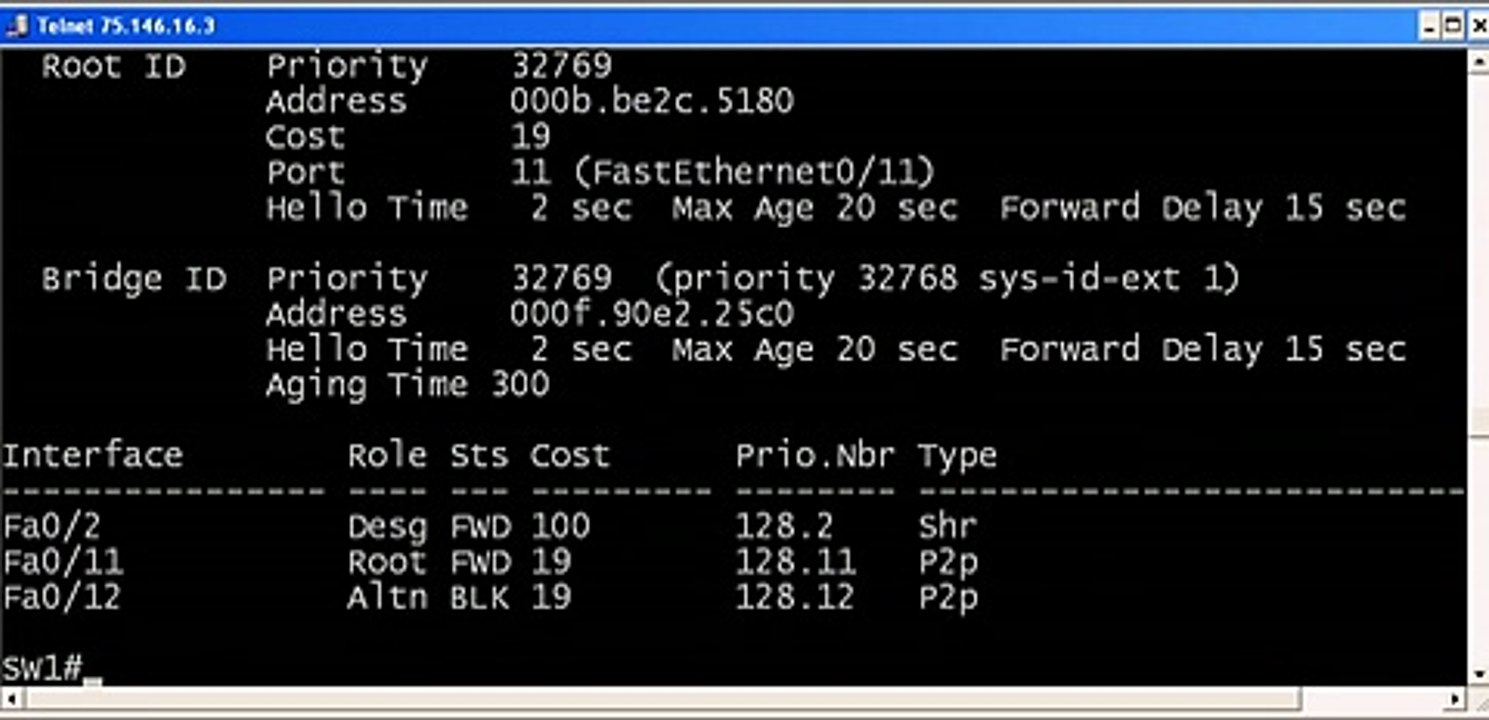The height and width of the screenshot is (720, 1489).
Task: Click root address 000b.be2c.5180
Action: 651,101
